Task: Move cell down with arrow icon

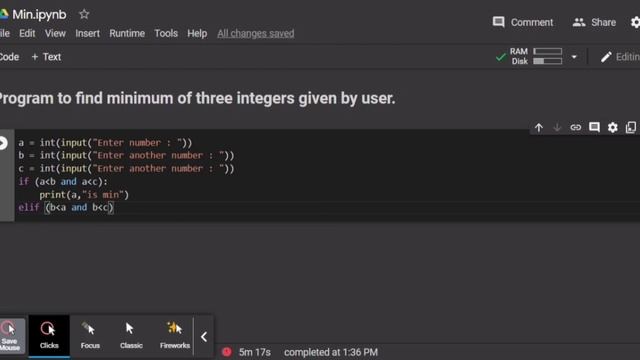Action: click(557, 128)
